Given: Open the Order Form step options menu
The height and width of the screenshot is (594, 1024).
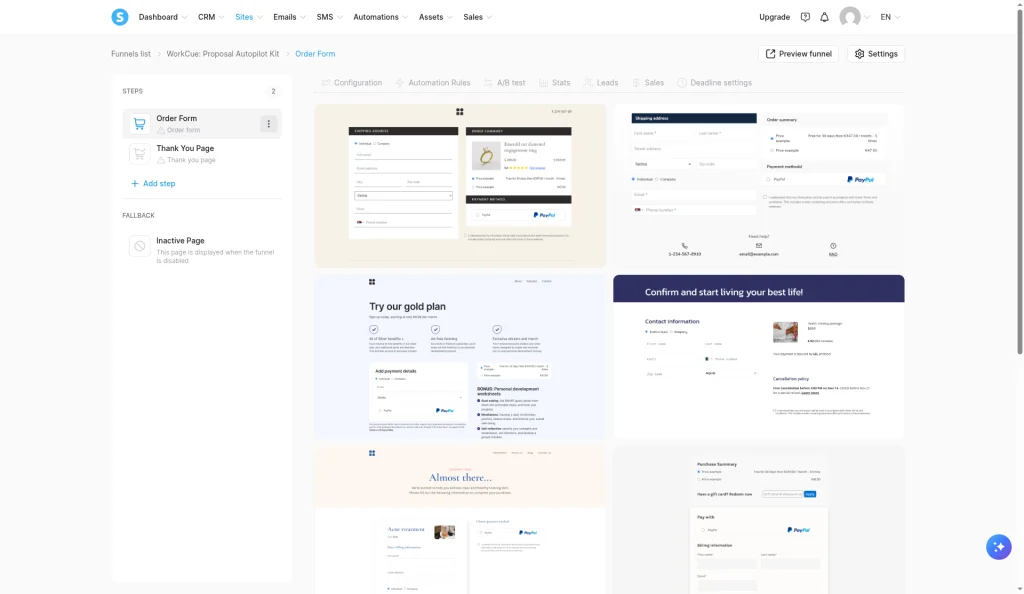Looking at the screenshot, I should coord(268,123).
